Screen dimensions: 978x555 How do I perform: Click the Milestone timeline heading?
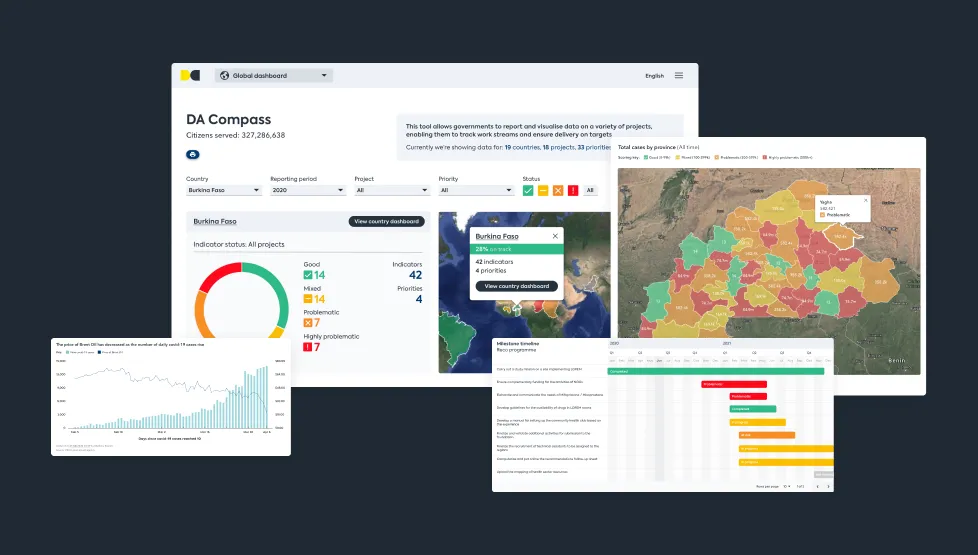(x=518, y=344)
